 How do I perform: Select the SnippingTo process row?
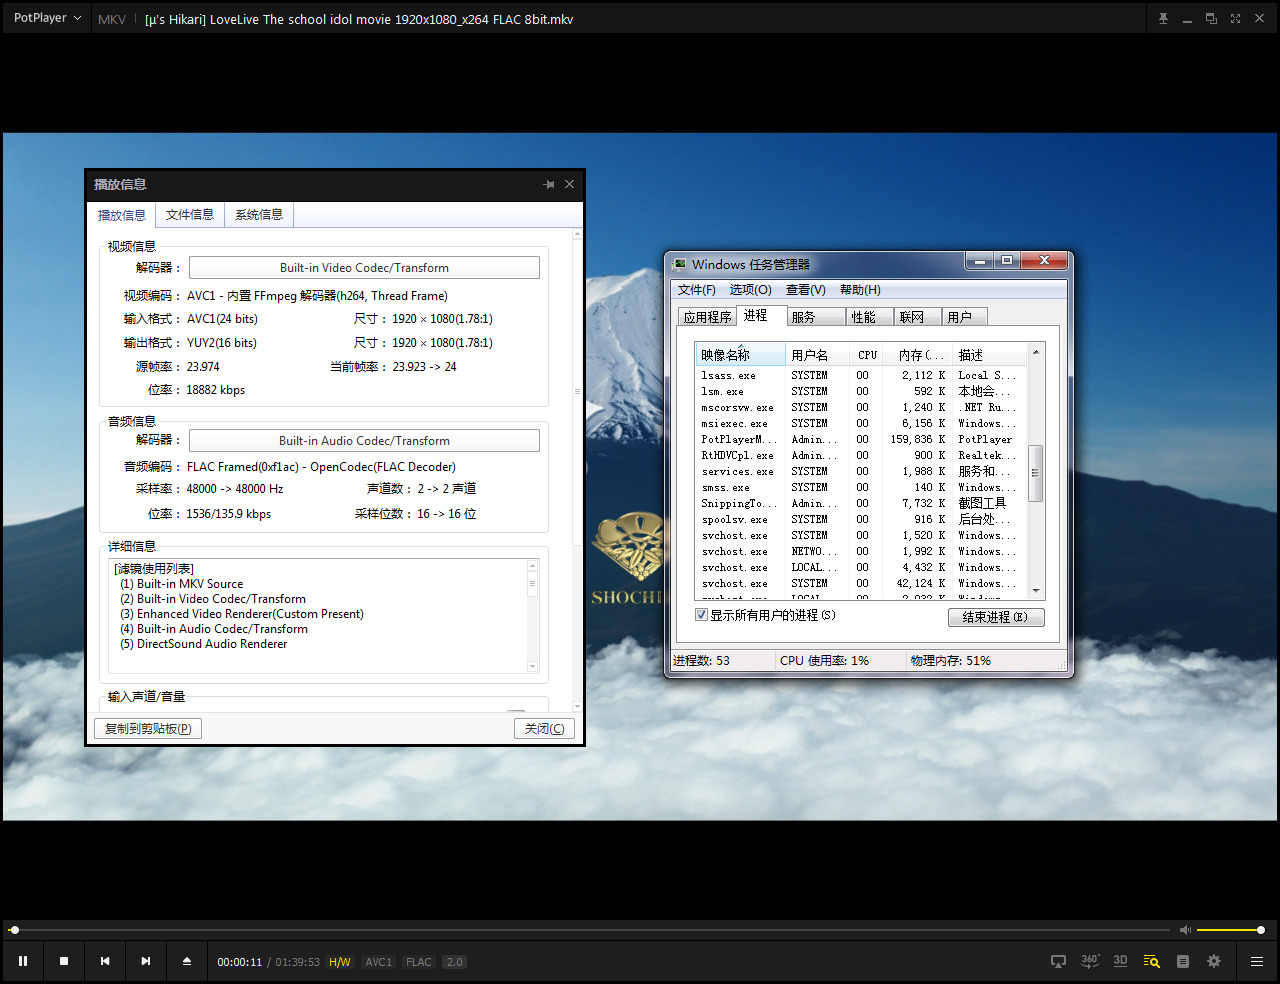click(861, 503)
